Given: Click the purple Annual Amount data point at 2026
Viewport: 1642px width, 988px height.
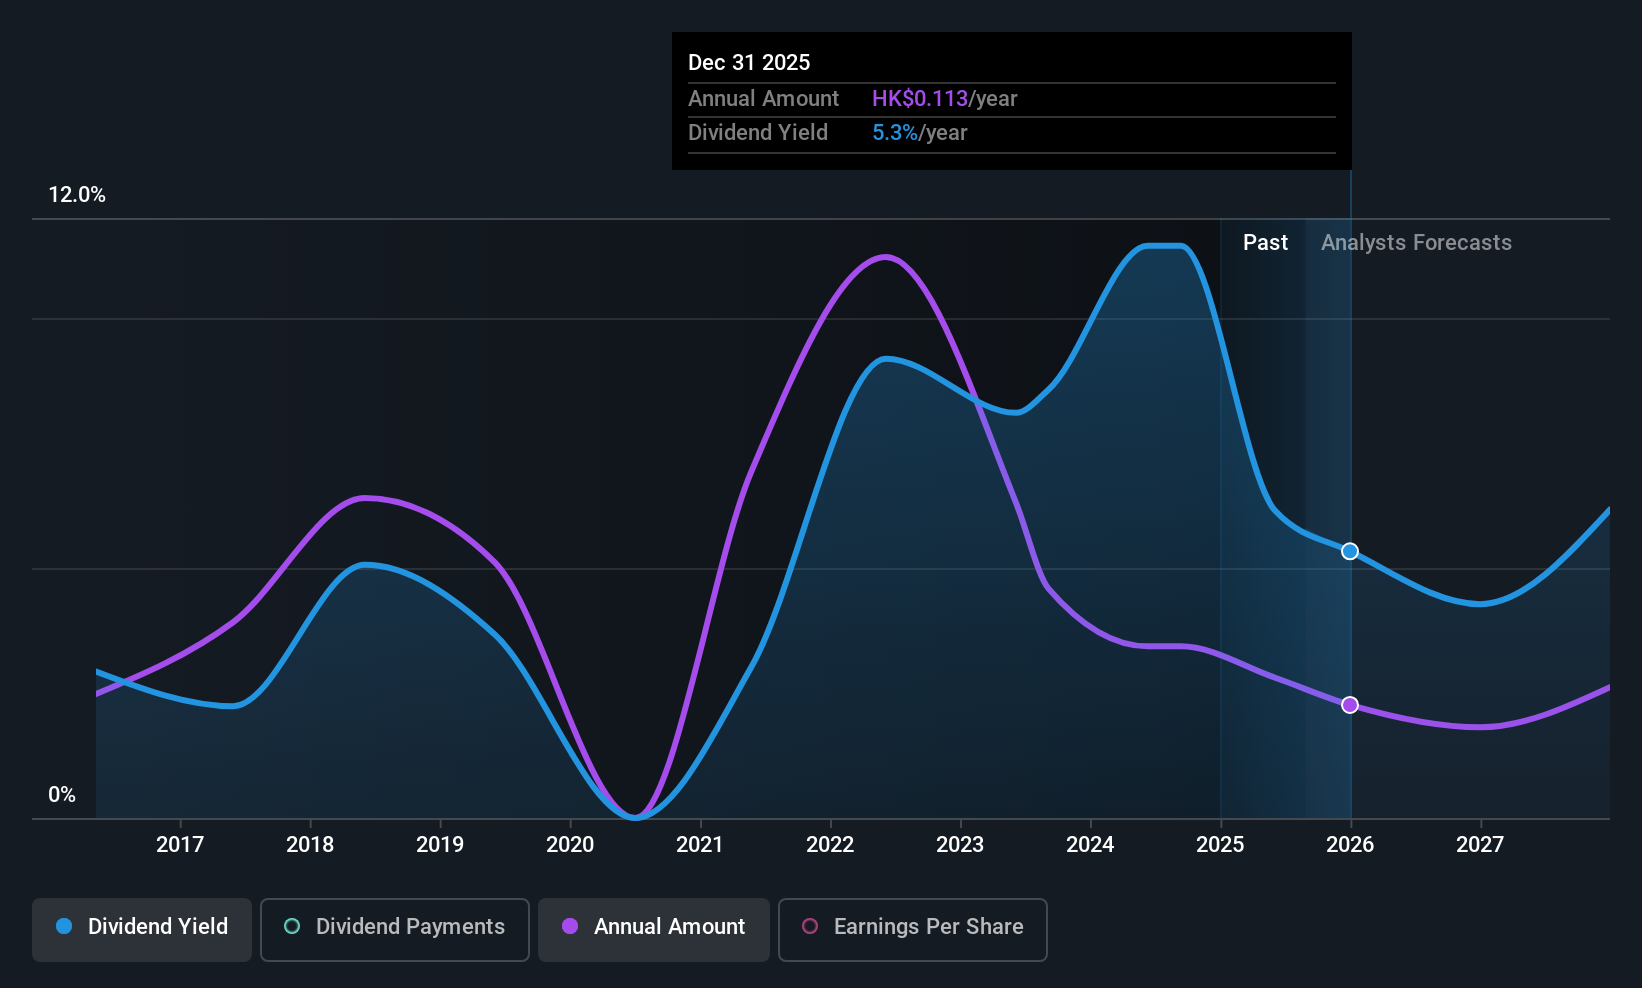Looking at the screenshot, I should pyautogui.click(x=1350, y=705).
